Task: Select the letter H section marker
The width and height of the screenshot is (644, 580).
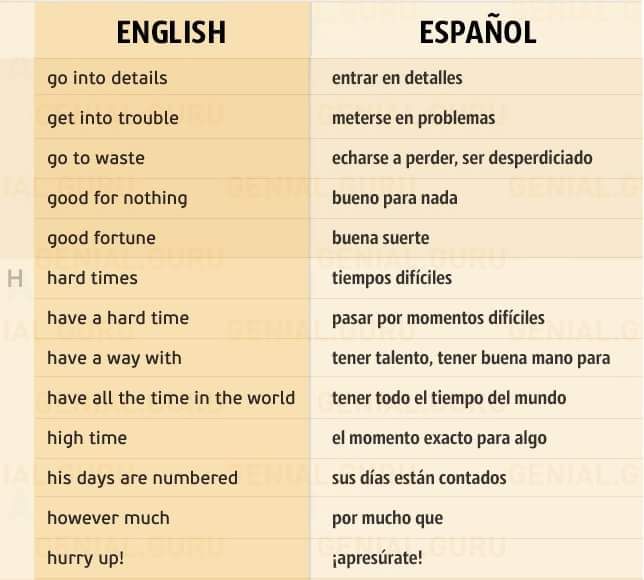Action: 15,279
